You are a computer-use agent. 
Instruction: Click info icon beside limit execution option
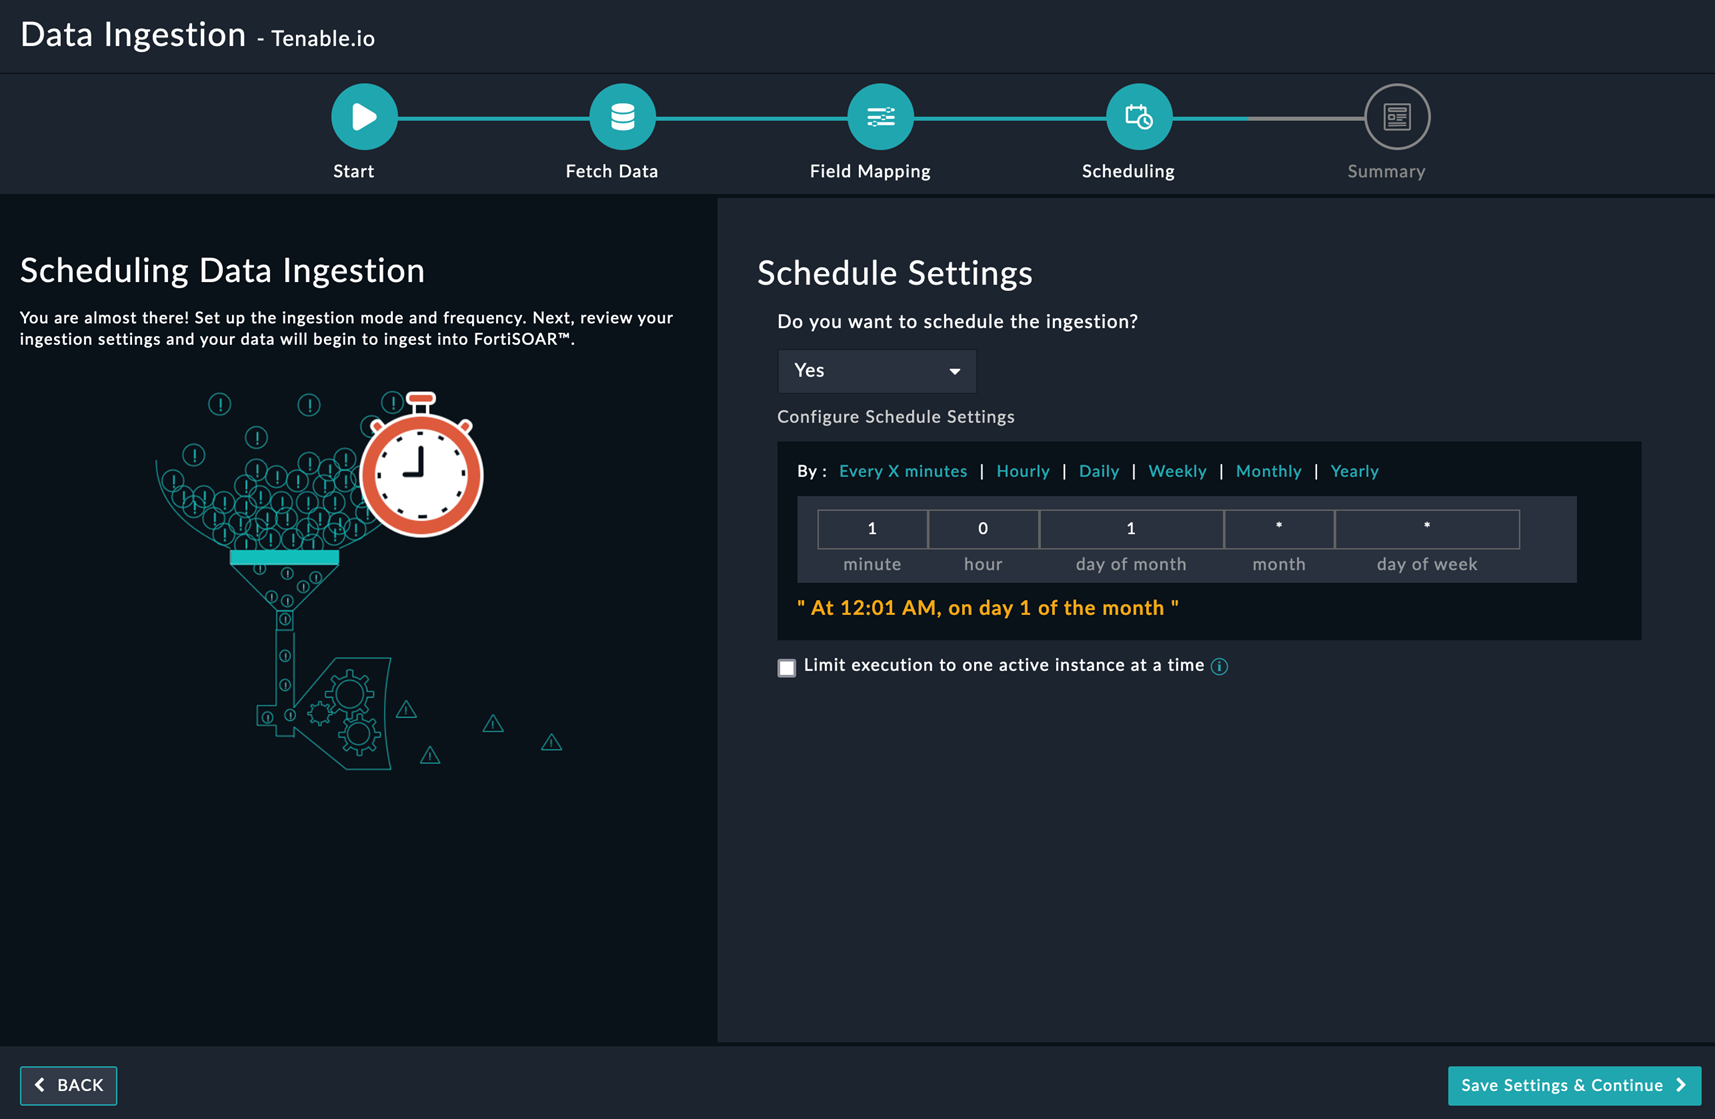[1219, 667]
